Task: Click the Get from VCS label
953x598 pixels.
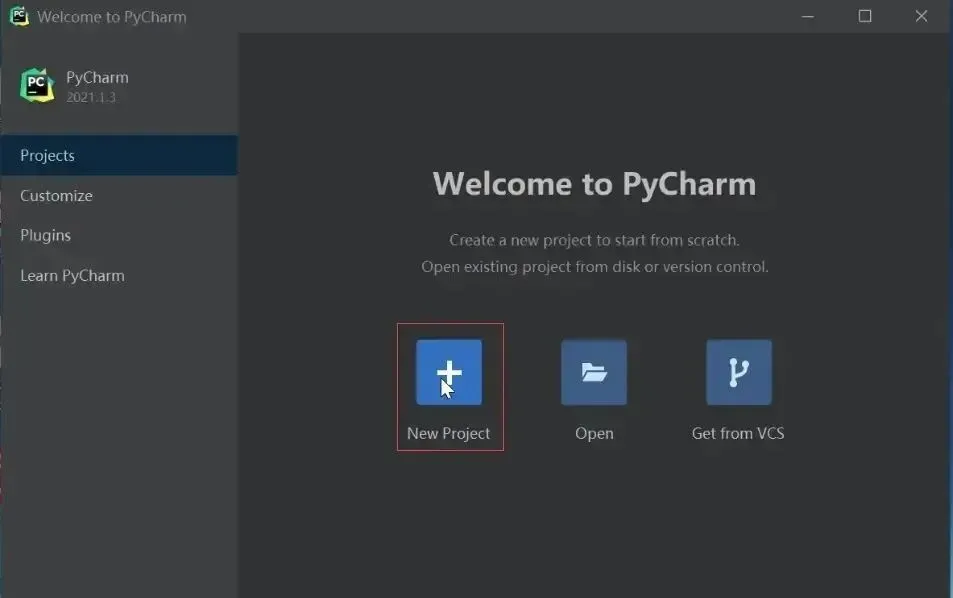Action: point(738,433)
